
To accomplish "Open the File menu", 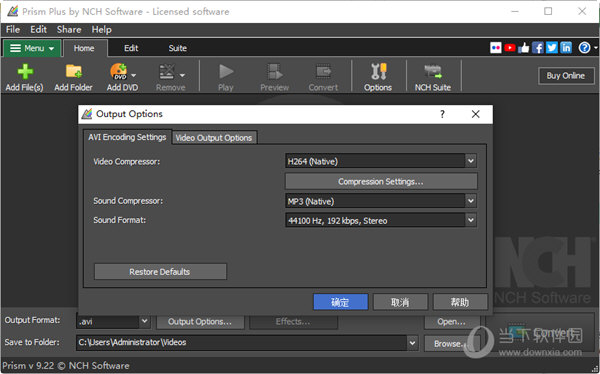I will pyautogui.click(x=13, y=29).
